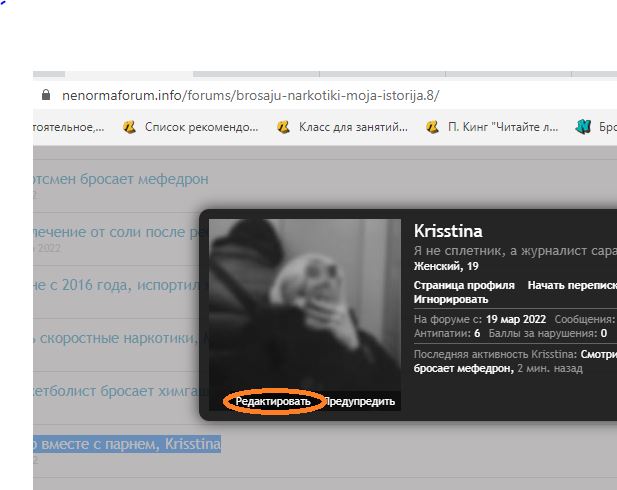Click the Krisstina username heading
Viewport: 617px width, 490px height.
point(454,231)
